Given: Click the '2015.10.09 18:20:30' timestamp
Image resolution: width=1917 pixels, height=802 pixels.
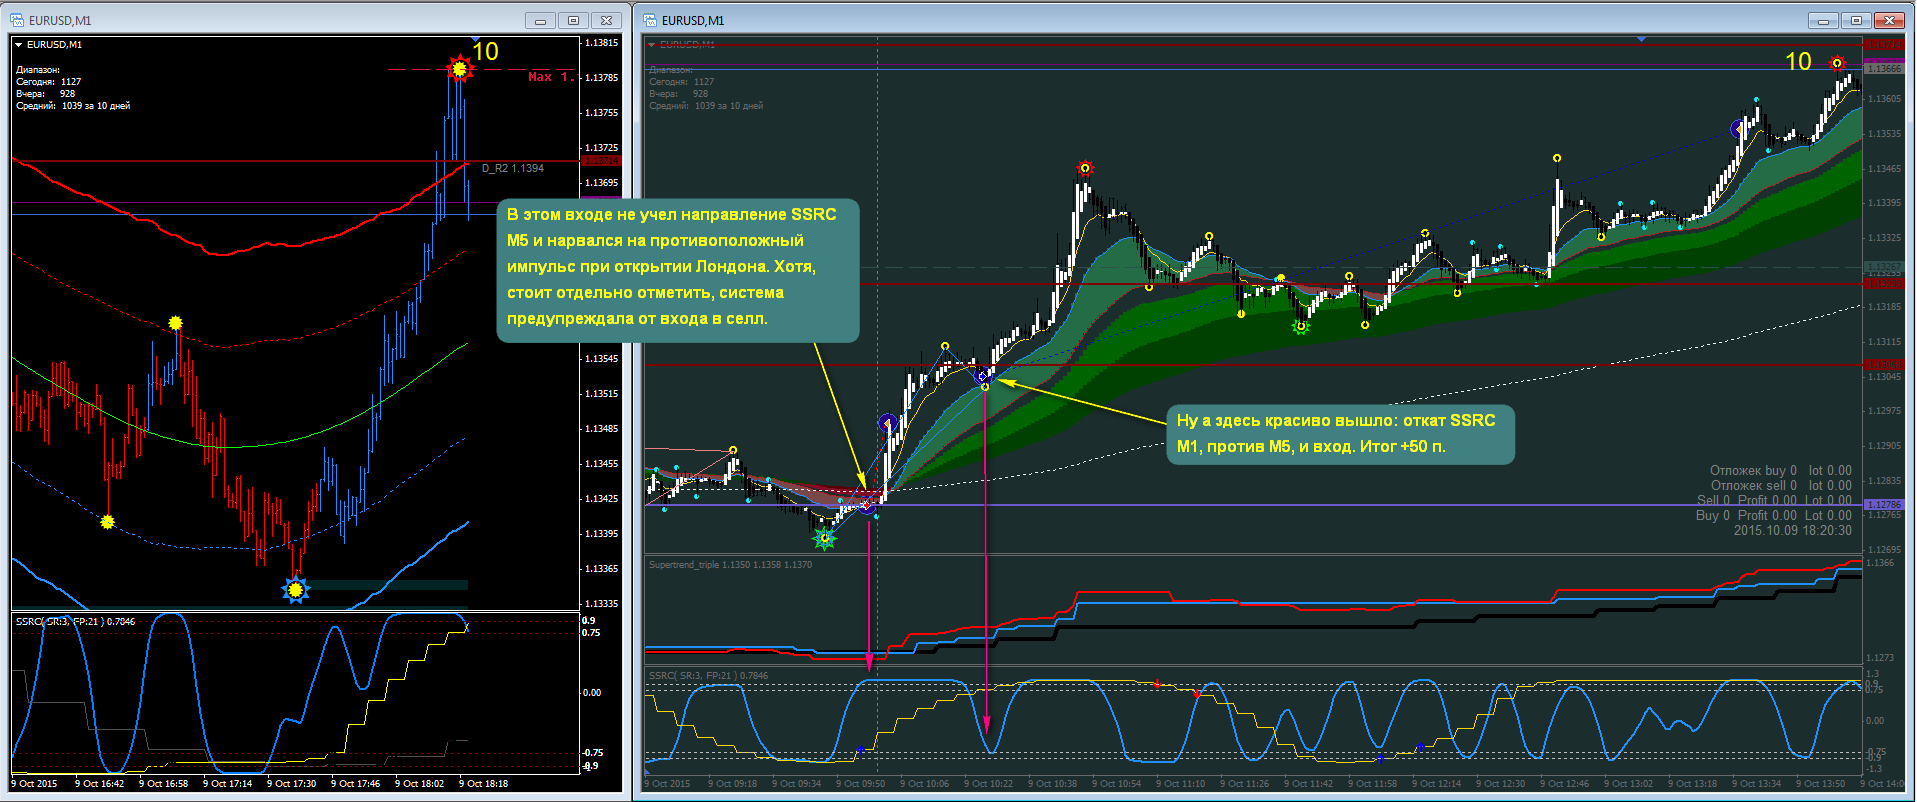Looking at the screenshot, I should click(1793, 531).
